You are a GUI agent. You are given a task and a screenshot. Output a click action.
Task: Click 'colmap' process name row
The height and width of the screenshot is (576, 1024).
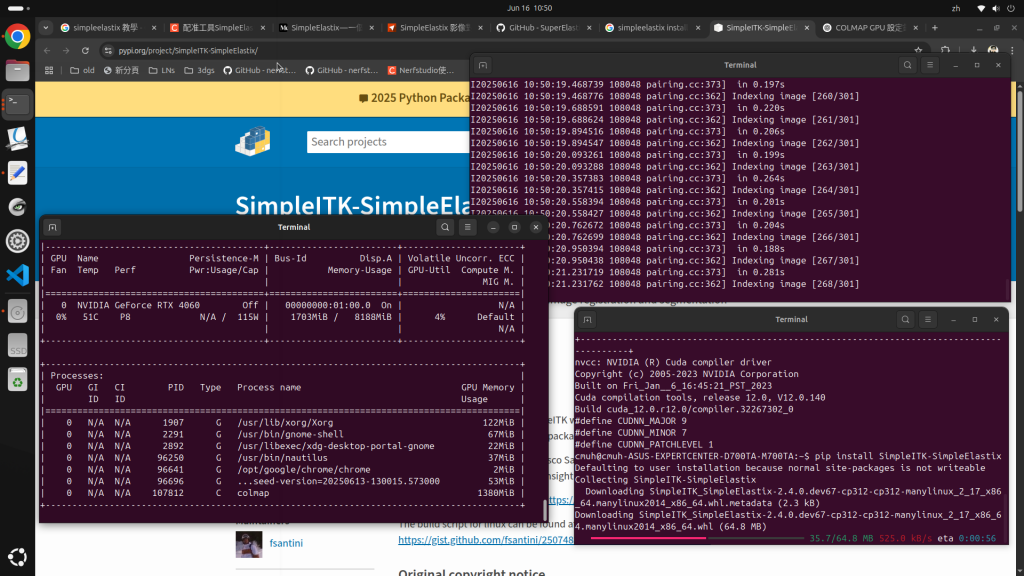click(283, 493)
